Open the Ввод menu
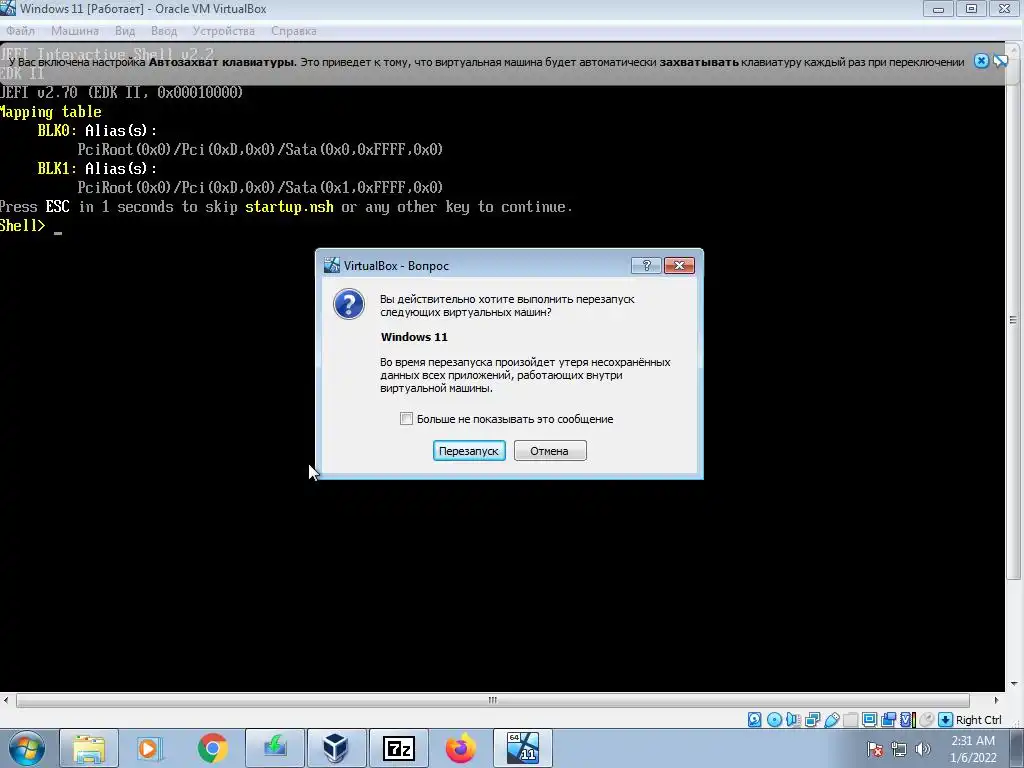The image size is (1024, 768). coord(163,31)
